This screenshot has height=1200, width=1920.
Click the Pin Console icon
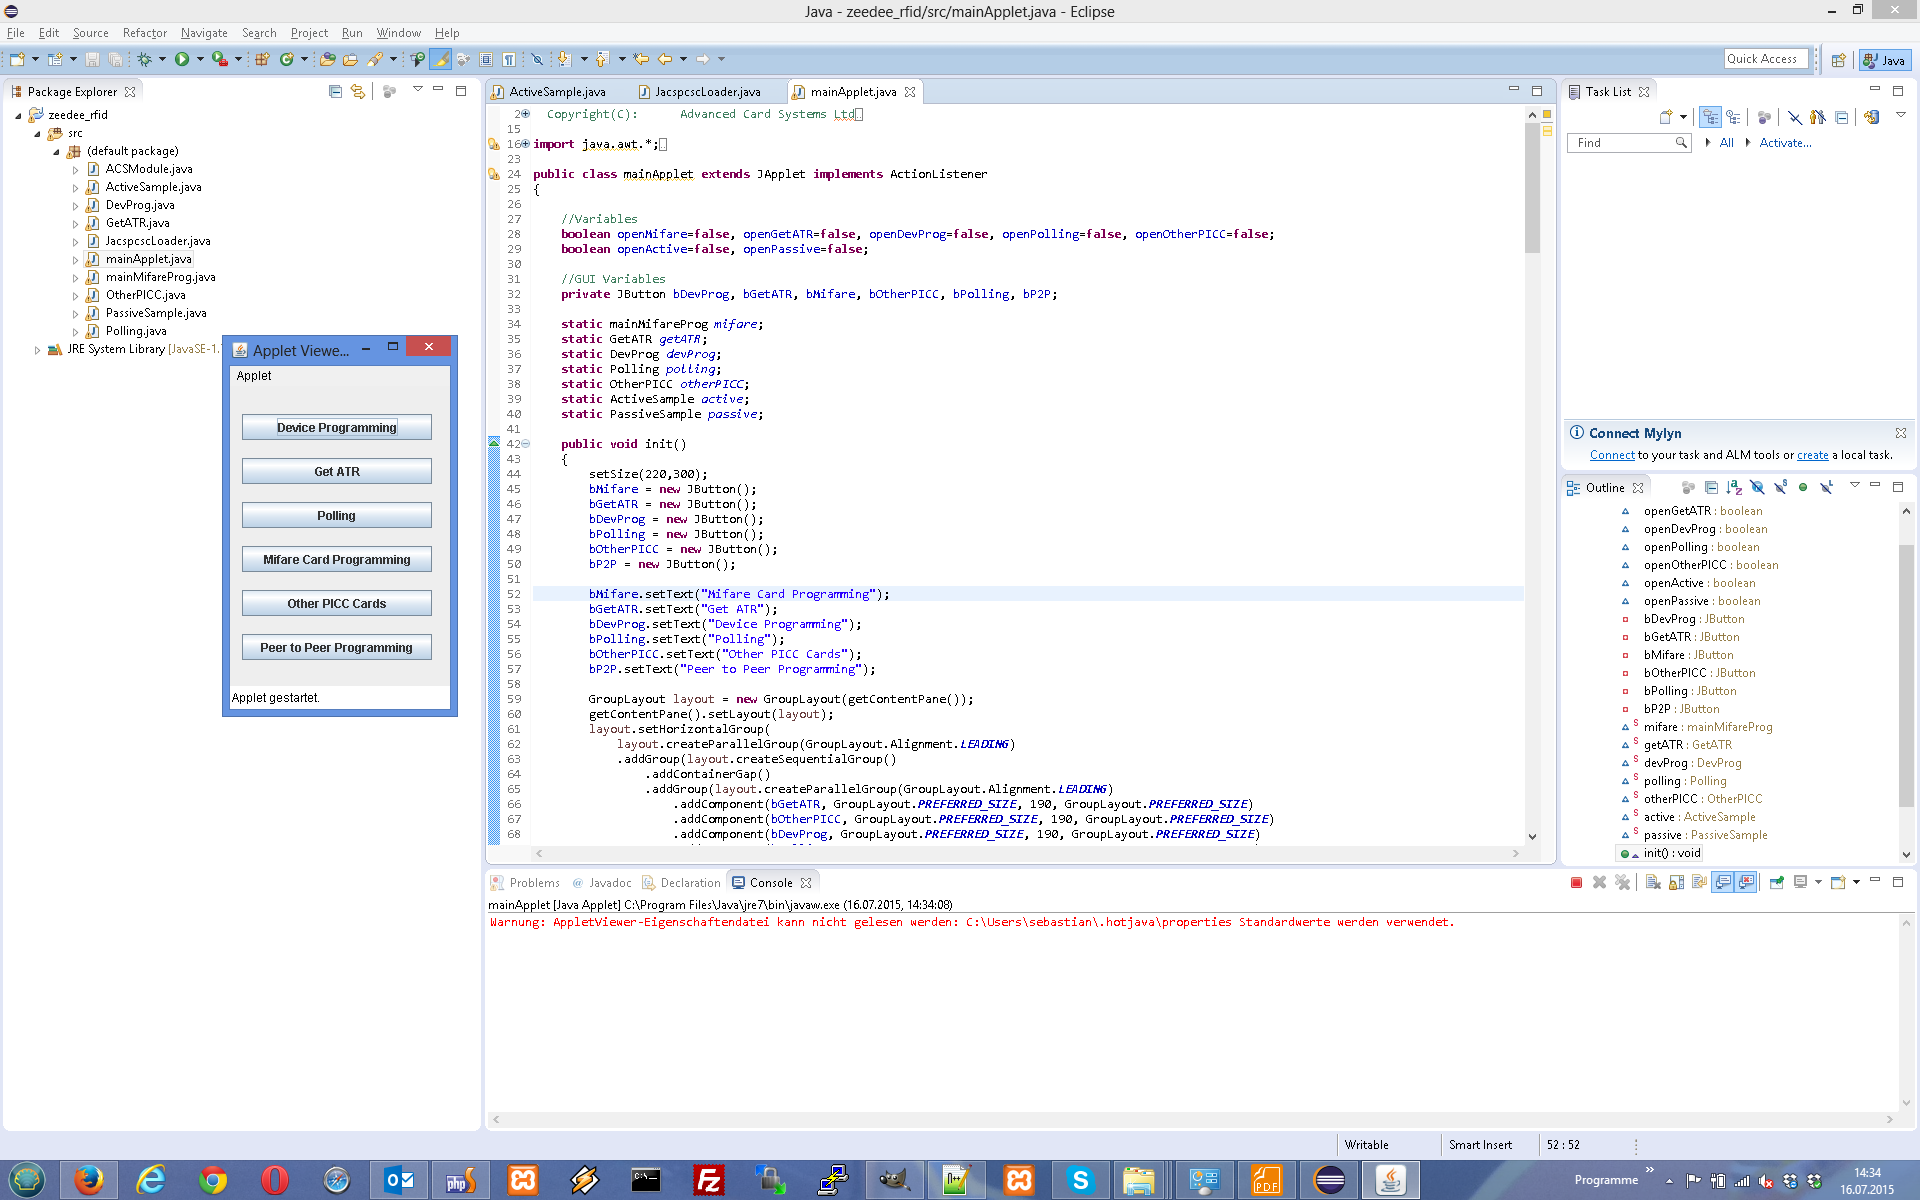[1777, 882]
